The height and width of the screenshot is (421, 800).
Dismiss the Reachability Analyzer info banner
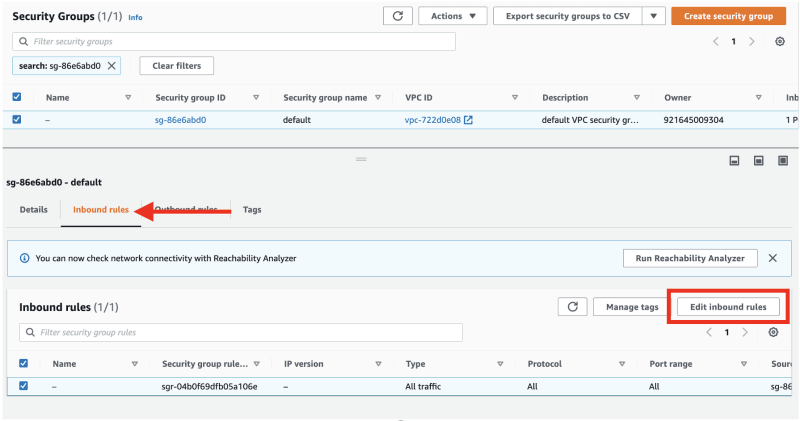coord(773,258)
